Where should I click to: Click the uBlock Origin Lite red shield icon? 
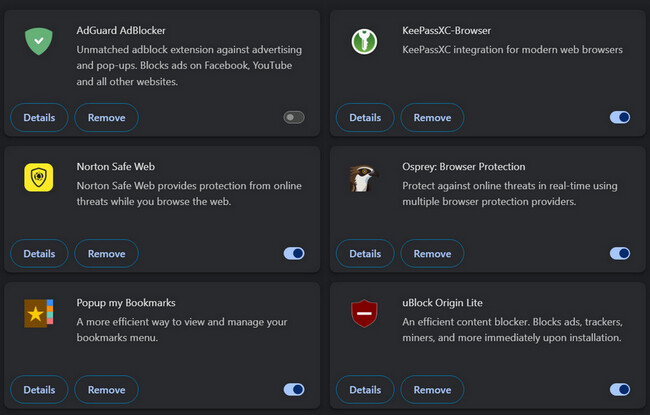(364, 313)
